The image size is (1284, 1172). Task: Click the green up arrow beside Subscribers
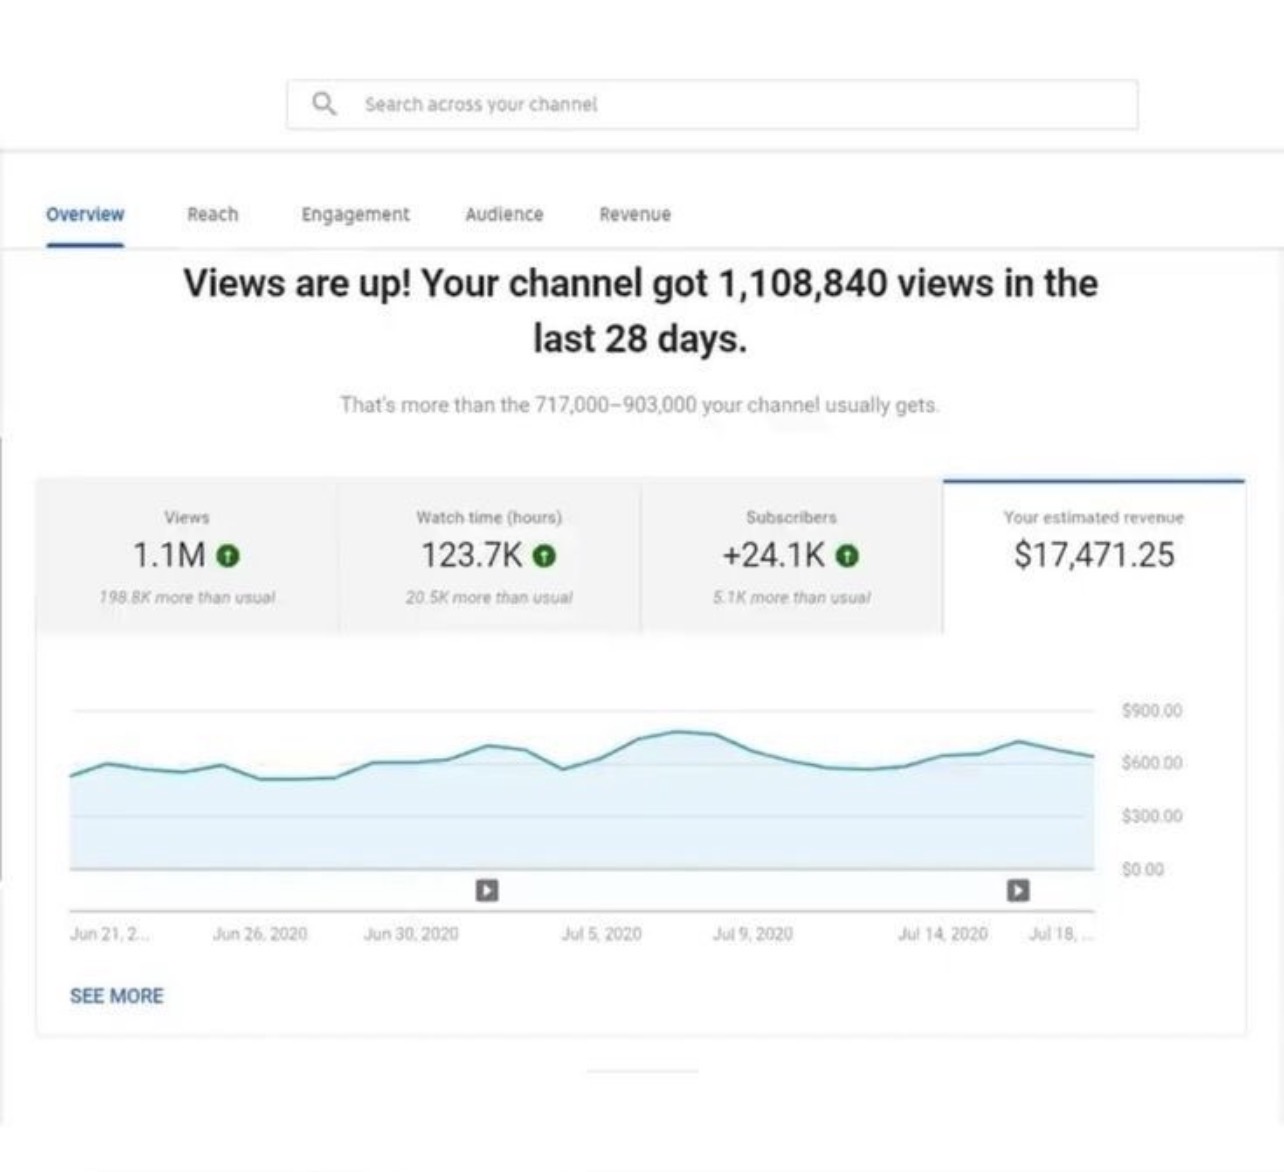pyautogui.click(x=847, y=555)
